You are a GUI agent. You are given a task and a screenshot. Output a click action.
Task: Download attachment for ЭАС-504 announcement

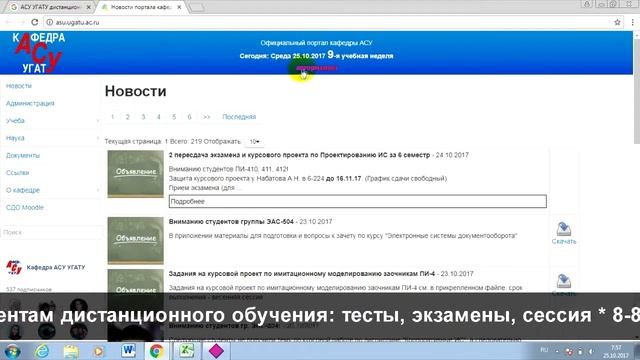point(564,233)
